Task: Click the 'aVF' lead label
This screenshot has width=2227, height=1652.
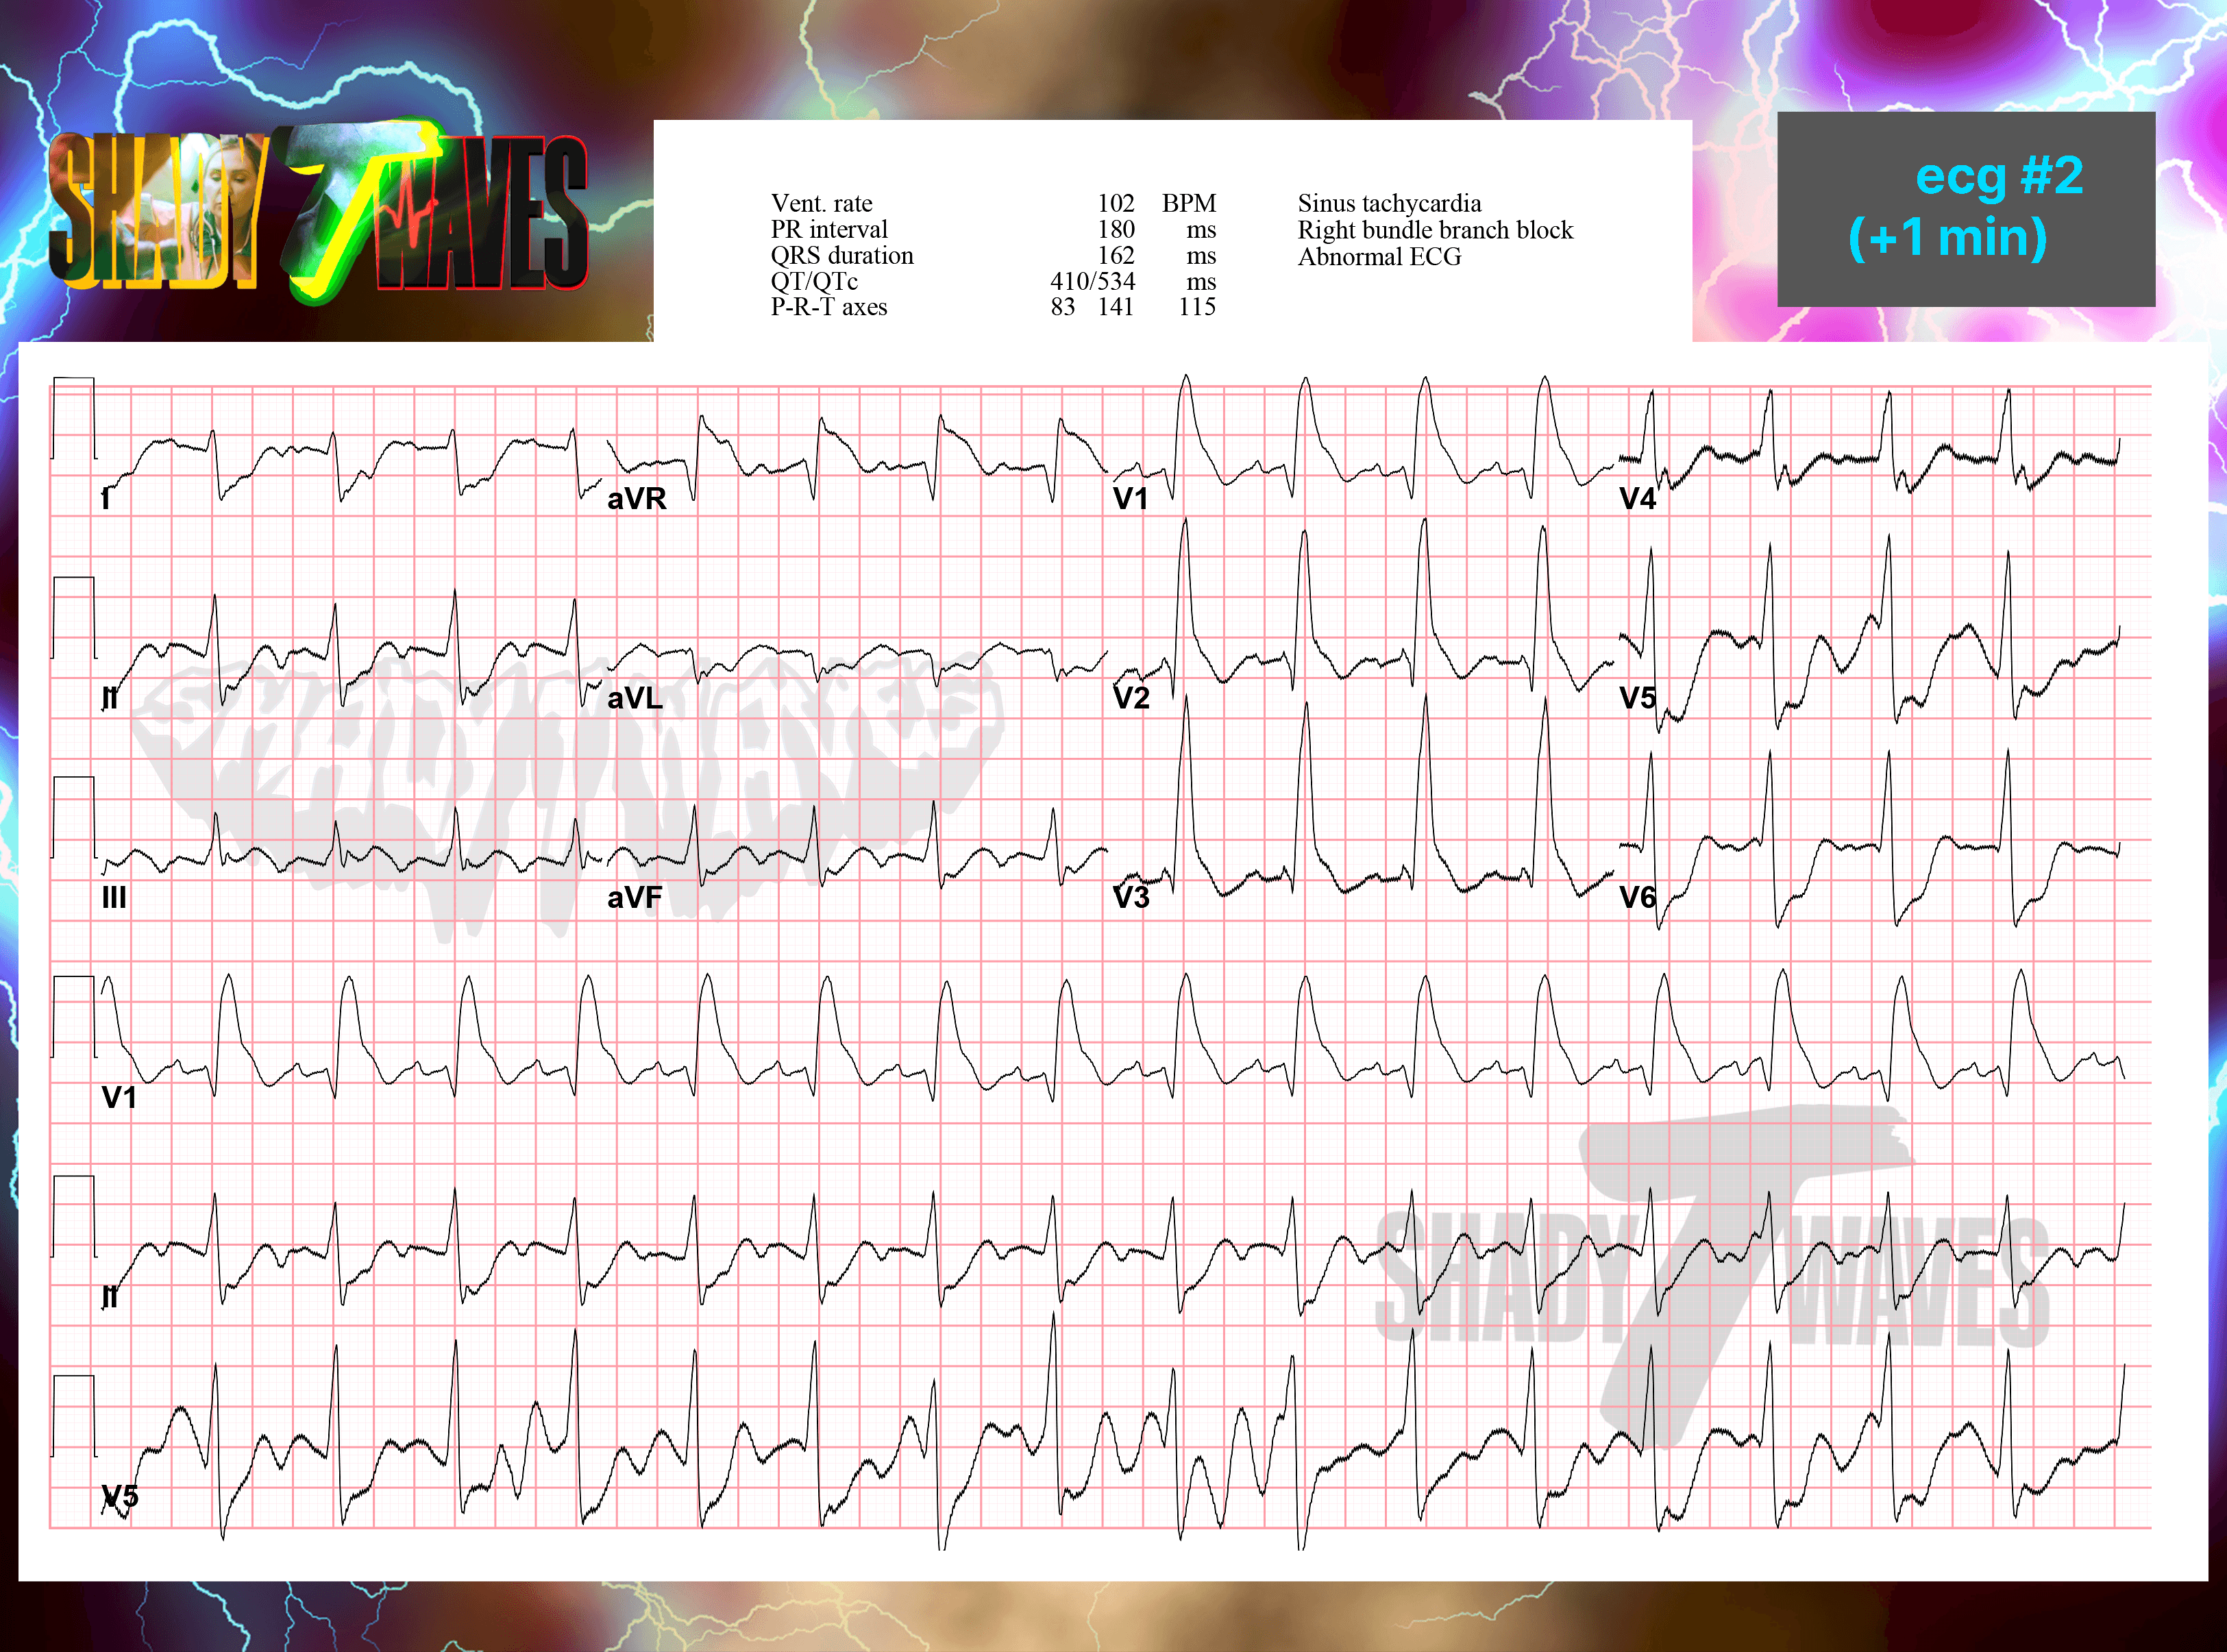Action: tap(634, 897)
